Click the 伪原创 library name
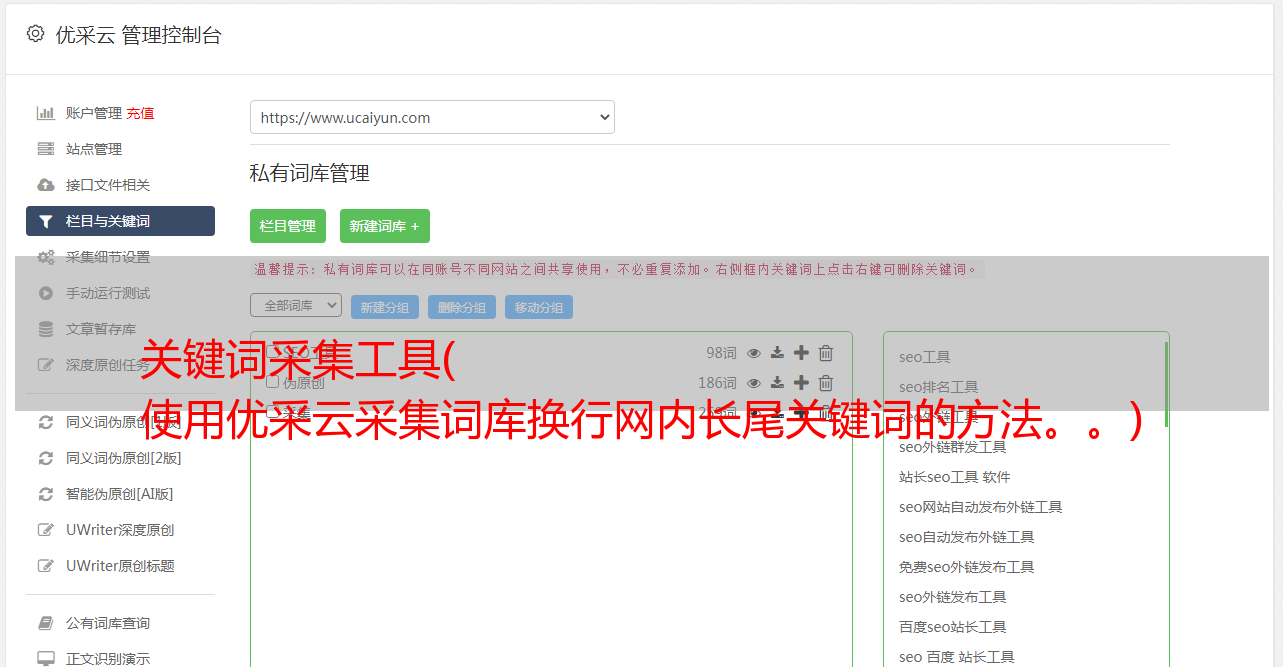The image size is (1283, 667). (304, 383)
